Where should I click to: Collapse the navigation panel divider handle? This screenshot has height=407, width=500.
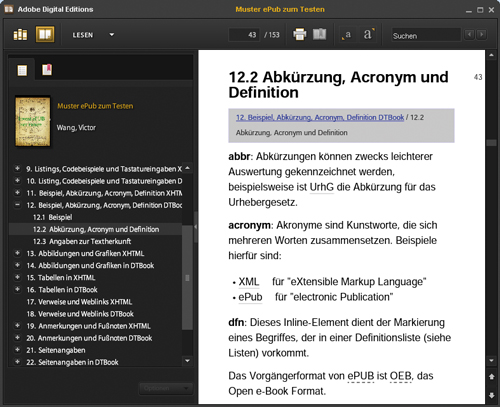coord(196,227)
